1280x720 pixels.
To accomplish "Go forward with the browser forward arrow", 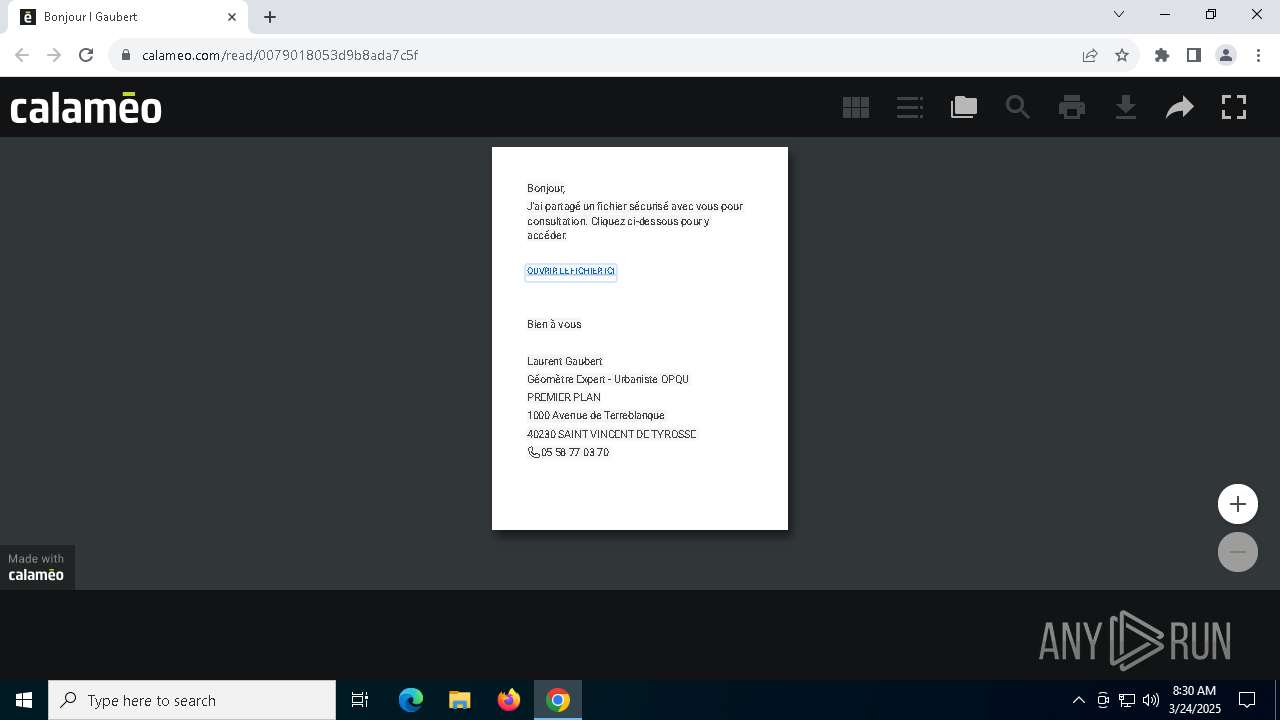I will [54, 55].
